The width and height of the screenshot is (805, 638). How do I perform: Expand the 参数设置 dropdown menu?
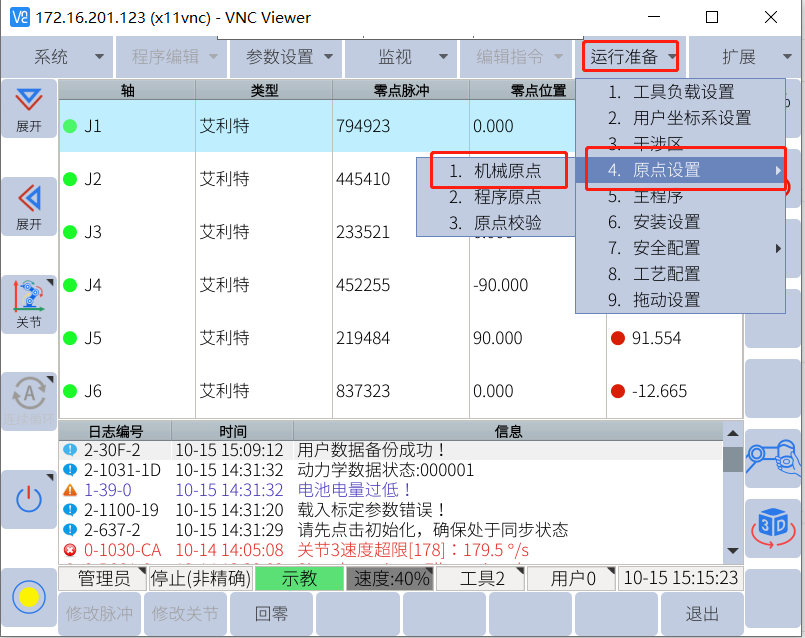(x=286, y=57)
